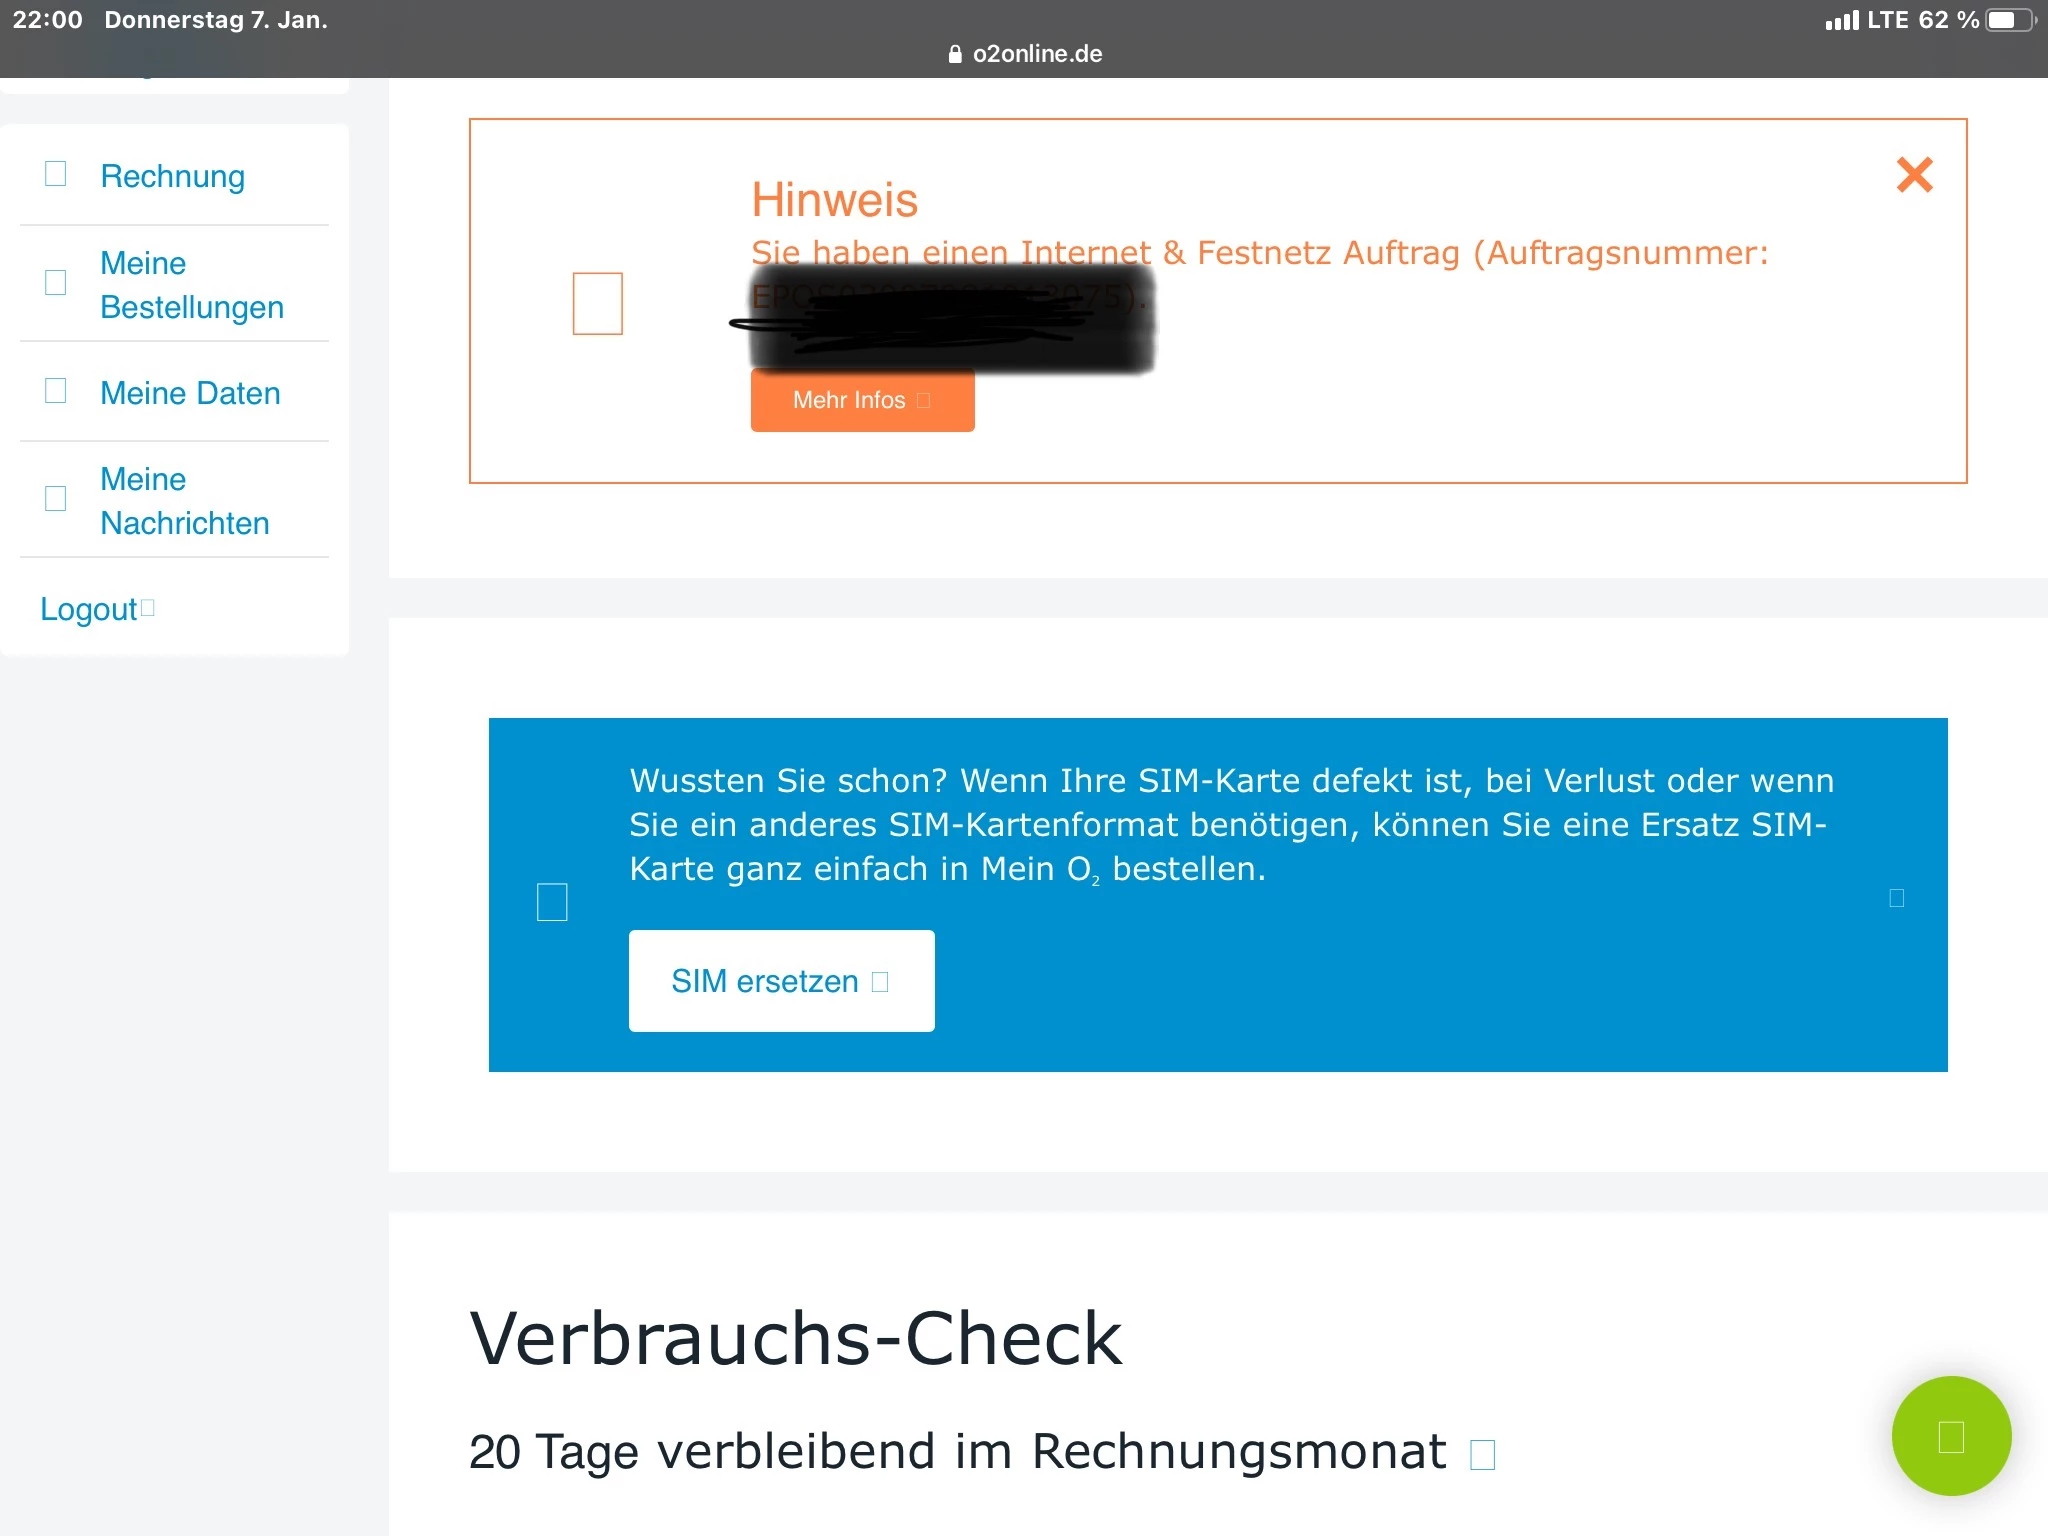Tap the battery indicator in status bar
Image resolution: width=2048 pixels, height=1536 pixels.
[x=2010, y=20]
